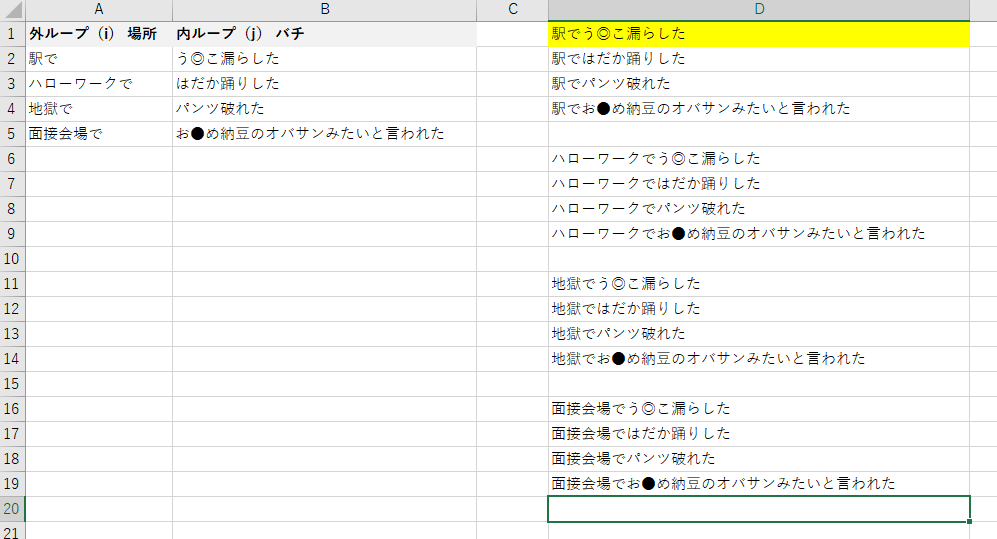
Task: Select cell '面接会場で' in column A
Action: (99, 133)
